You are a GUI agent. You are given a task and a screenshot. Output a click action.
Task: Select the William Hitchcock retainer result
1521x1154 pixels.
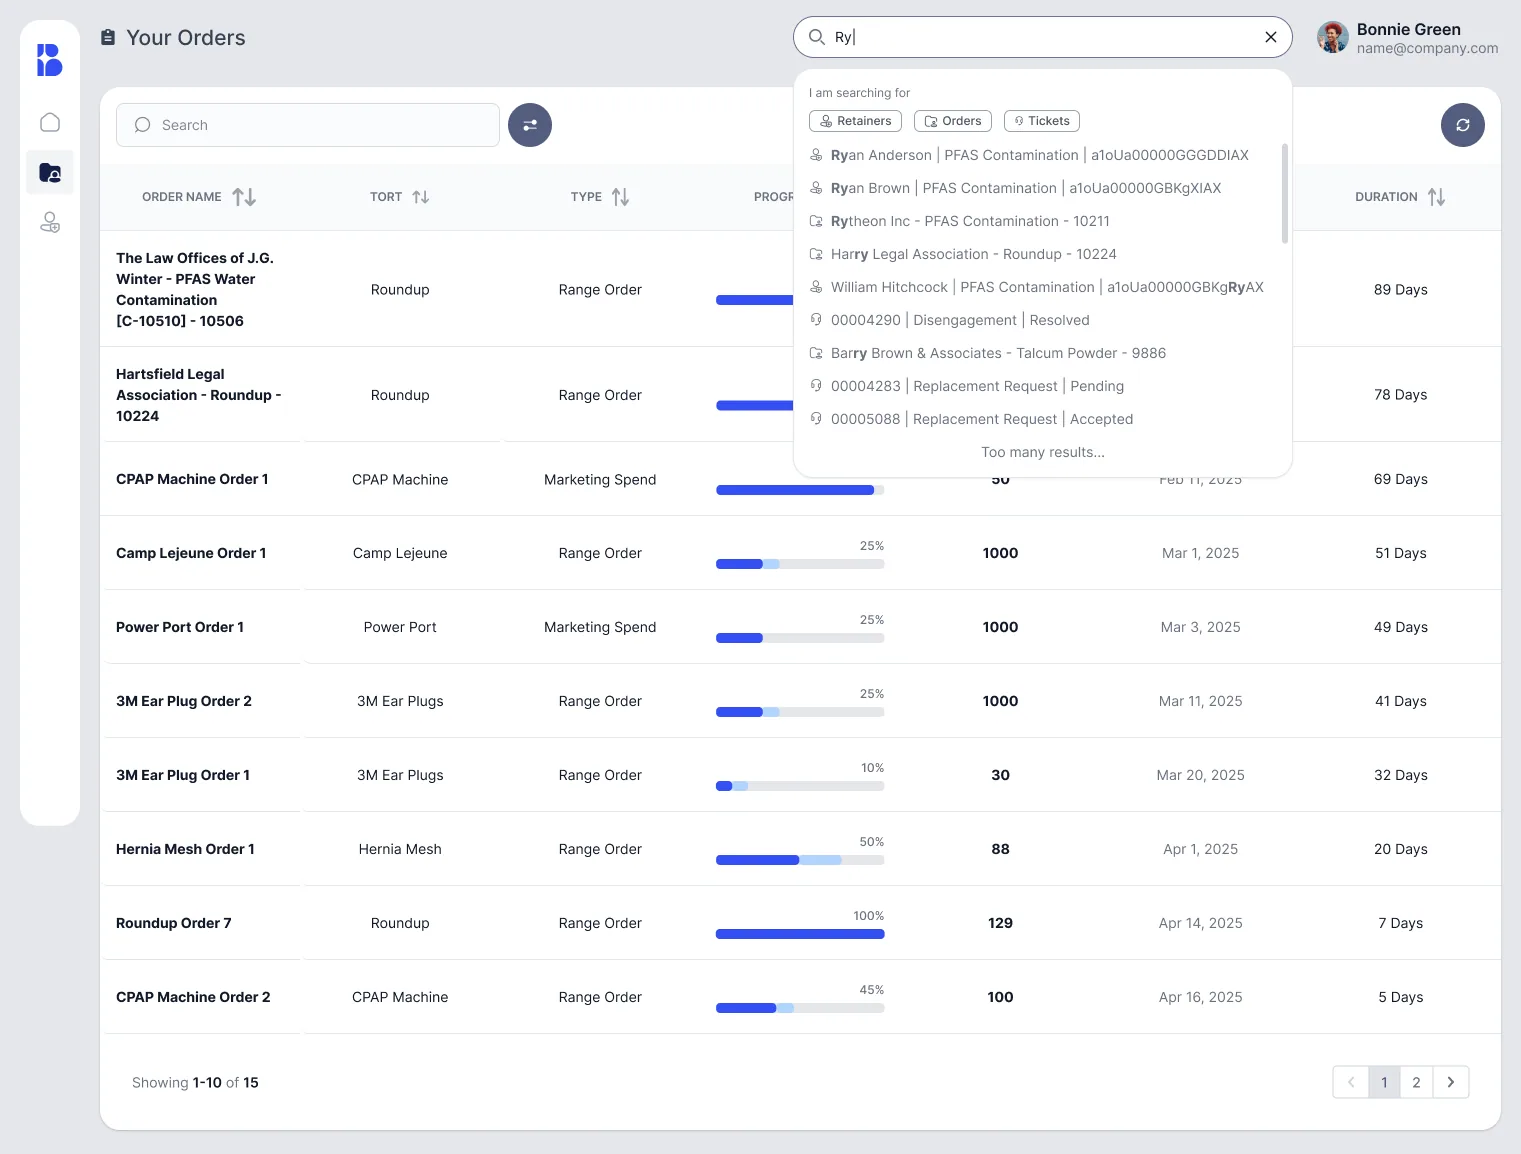pos(1038,287)
